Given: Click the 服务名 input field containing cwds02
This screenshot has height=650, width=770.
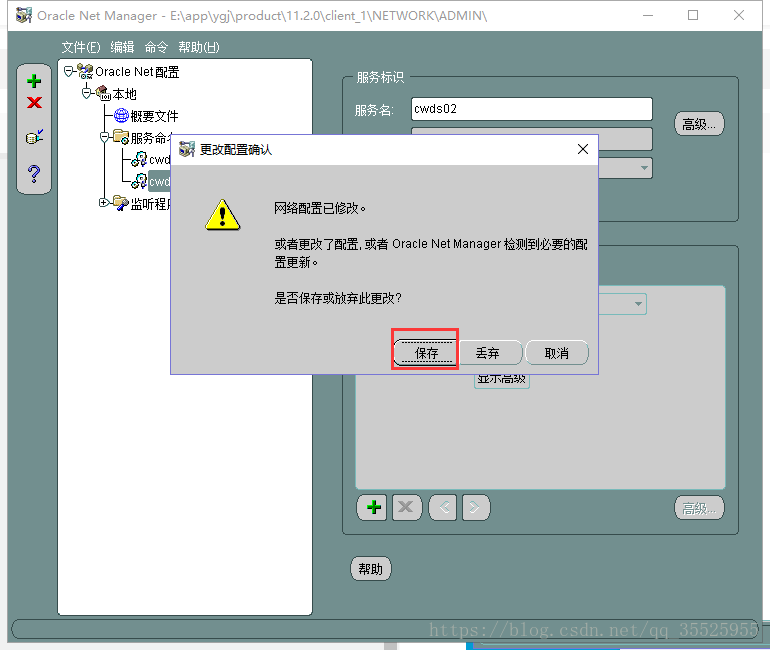Looking at the screenshot, I should tap(532, 108).
